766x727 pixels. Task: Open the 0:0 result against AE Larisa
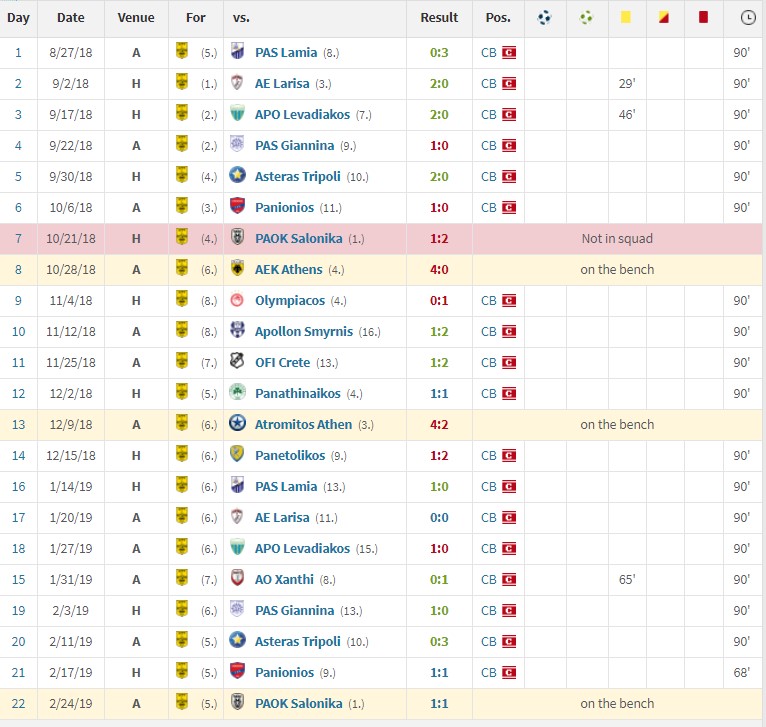tap(439, 517)
